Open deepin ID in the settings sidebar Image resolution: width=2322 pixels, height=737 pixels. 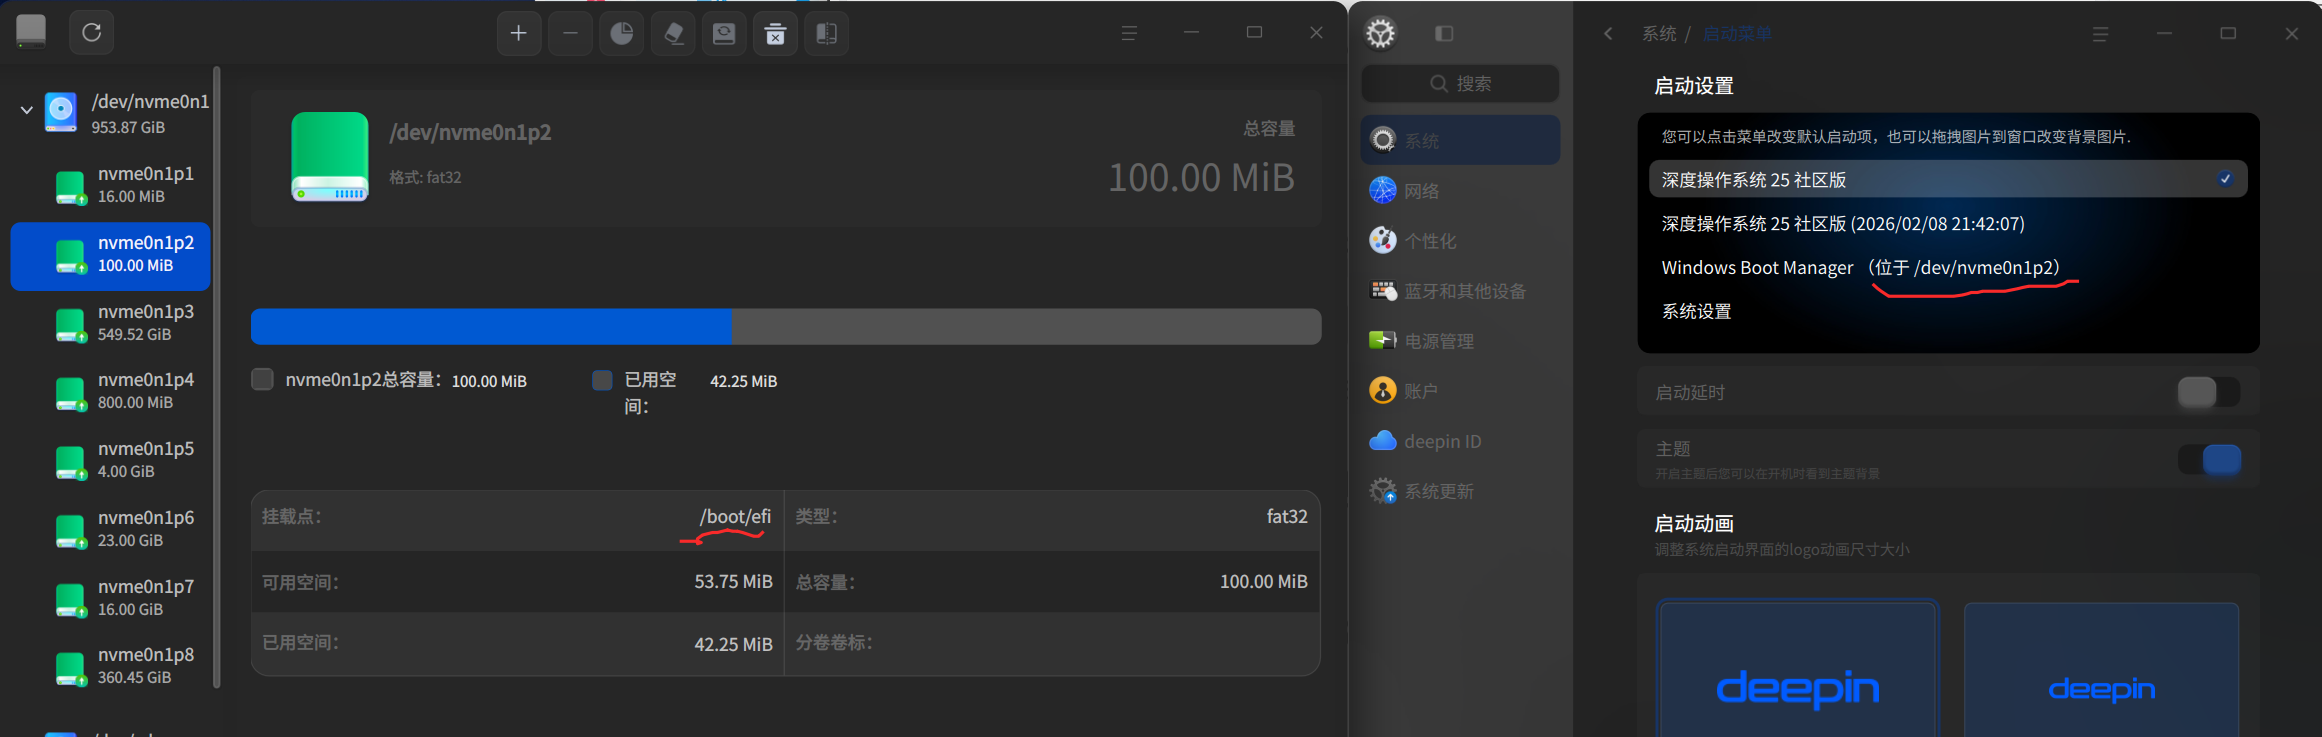coord(1460,441)
